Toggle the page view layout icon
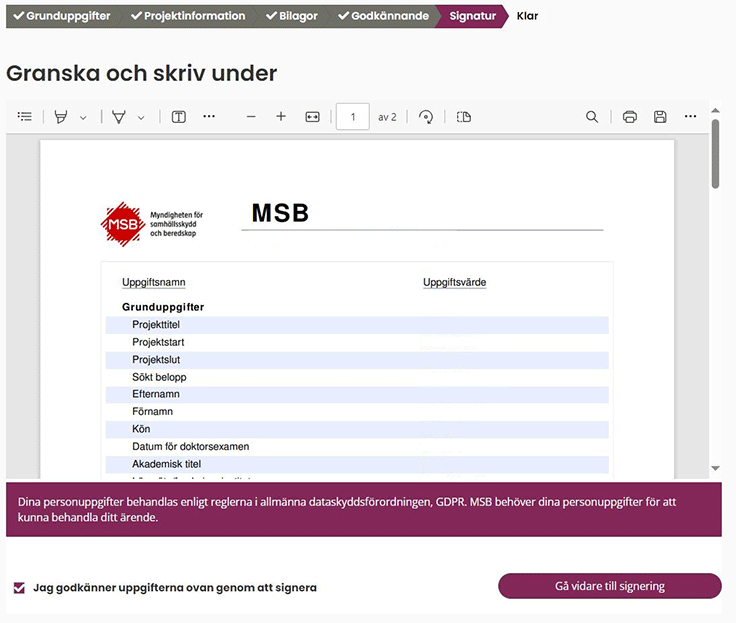Viewport: 736px width, 623px height. (463, 117)
